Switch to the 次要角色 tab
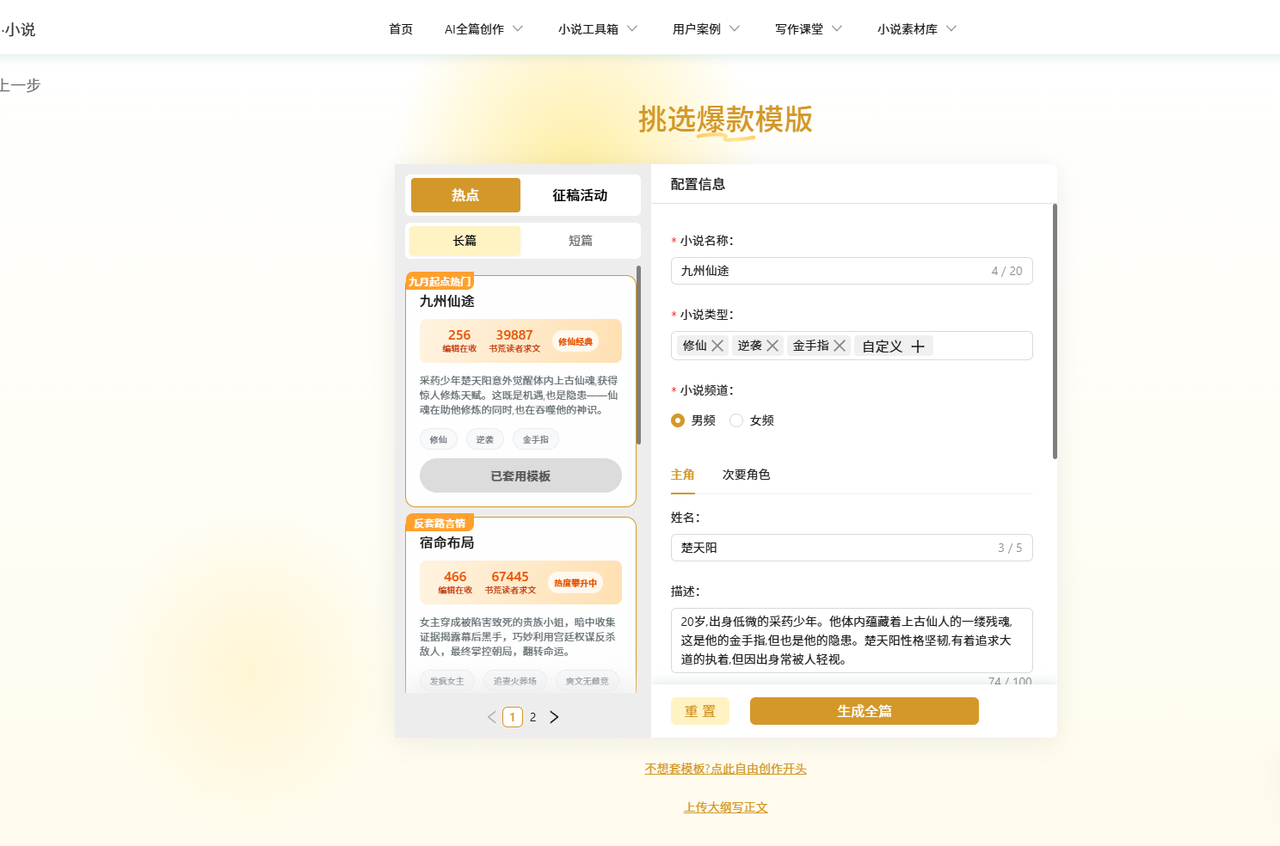 click(746, 475)
